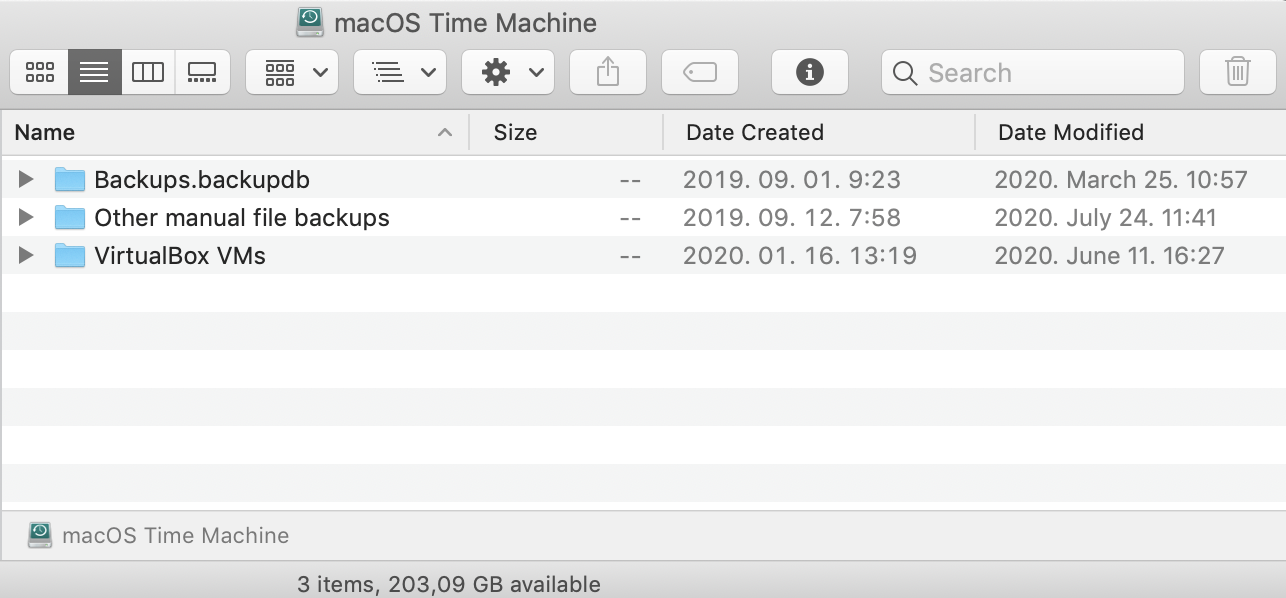Click the sort direction arrow in Name header

coord(444,132)
